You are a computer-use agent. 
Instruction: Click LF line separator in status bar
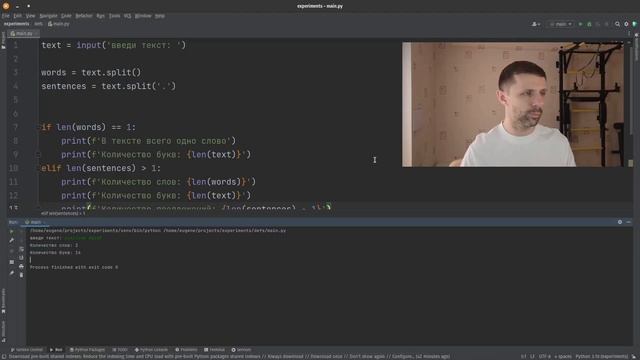(532, 357)
